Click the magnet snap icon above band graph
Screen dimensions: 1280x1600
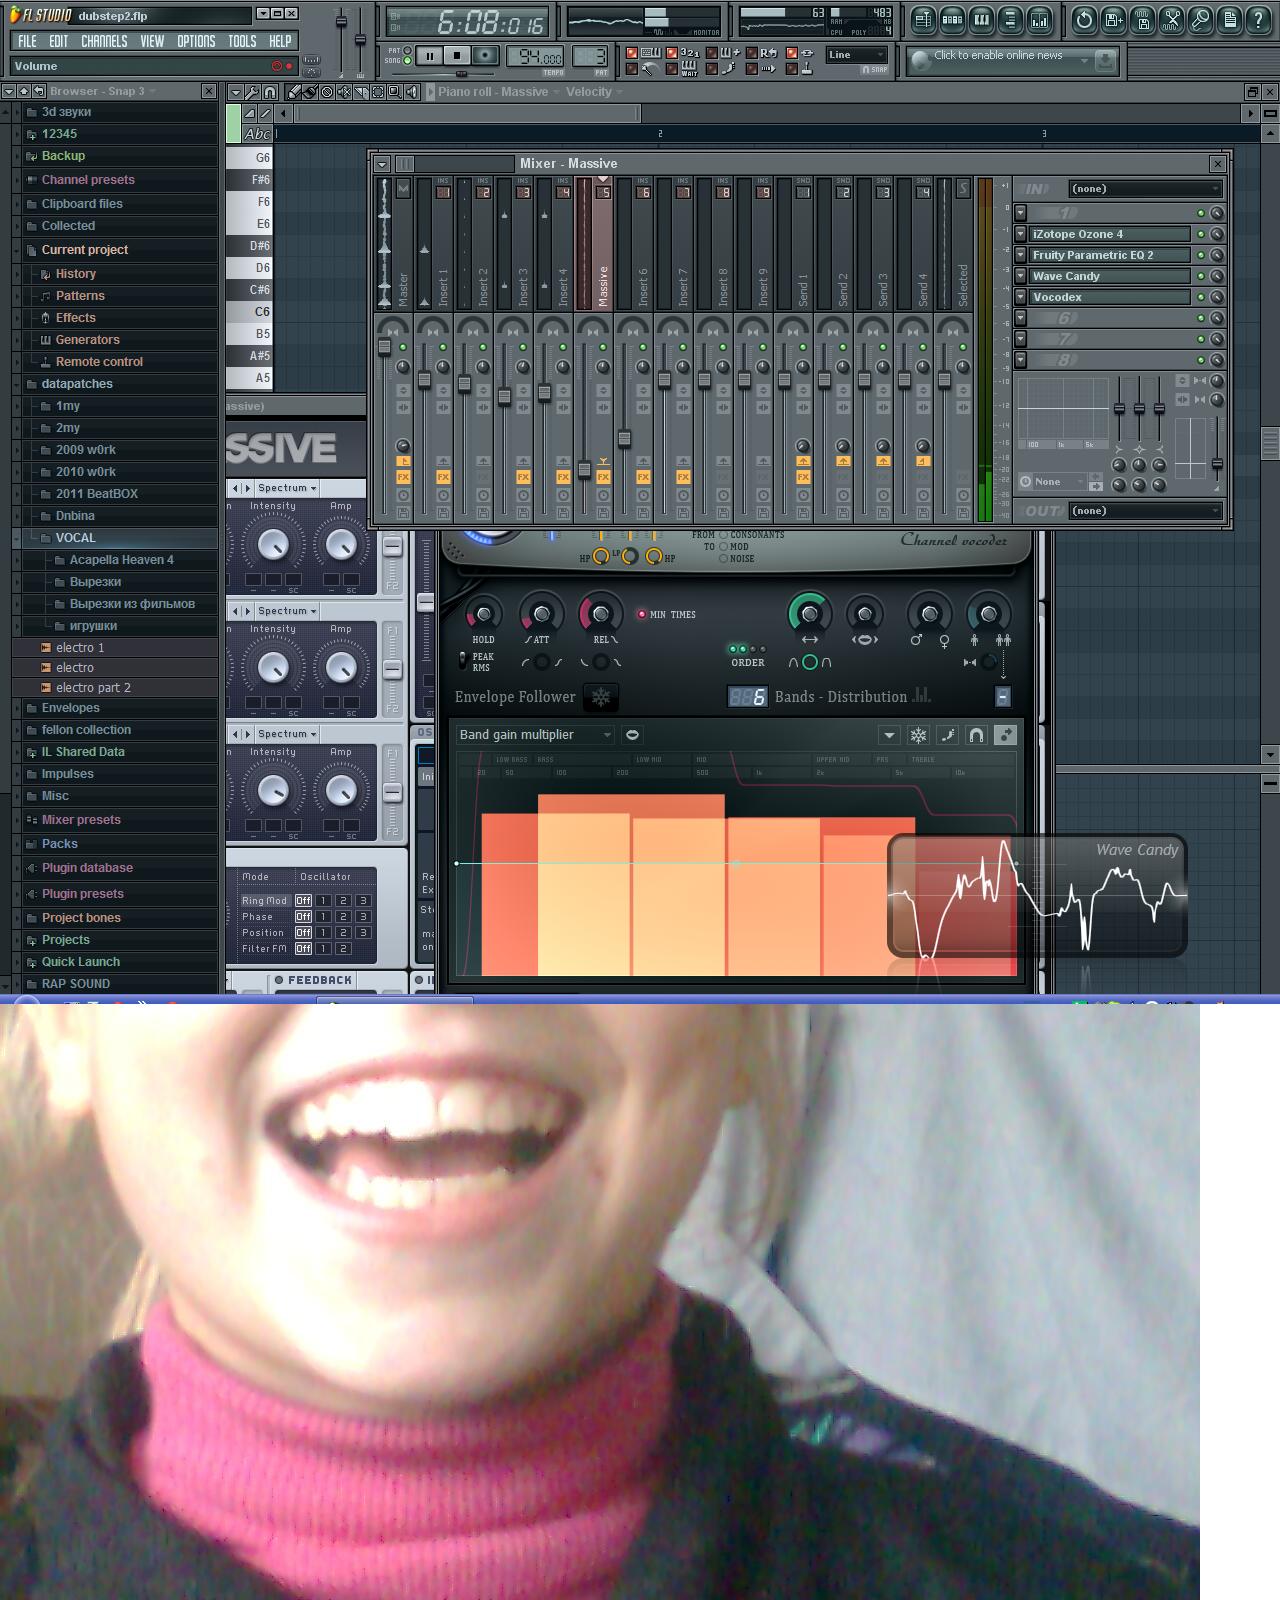pyautogui.click(x=976, y=735)
